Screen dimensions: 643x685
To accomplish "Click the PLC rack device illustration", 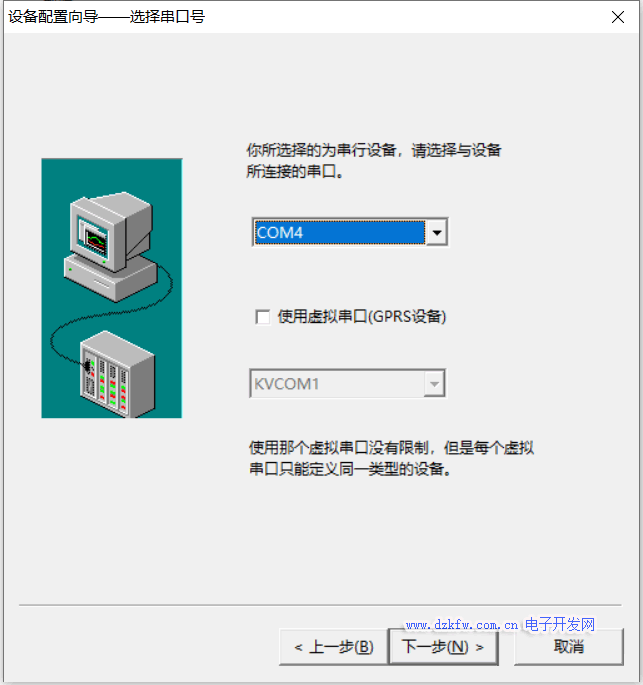I will (117, 374).
